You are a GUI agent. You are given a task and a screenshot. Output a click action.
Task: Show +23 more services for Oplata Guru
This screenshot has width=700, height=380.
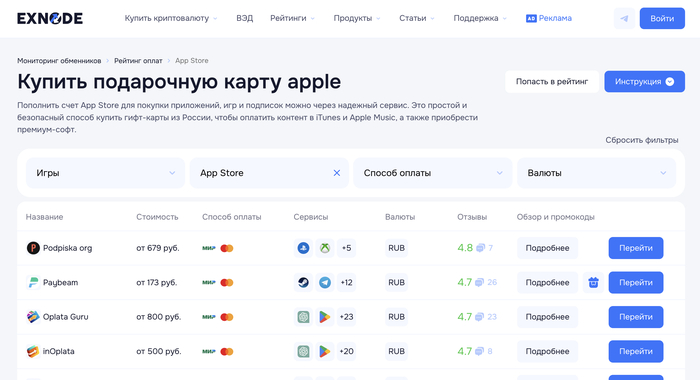point(346,317)
